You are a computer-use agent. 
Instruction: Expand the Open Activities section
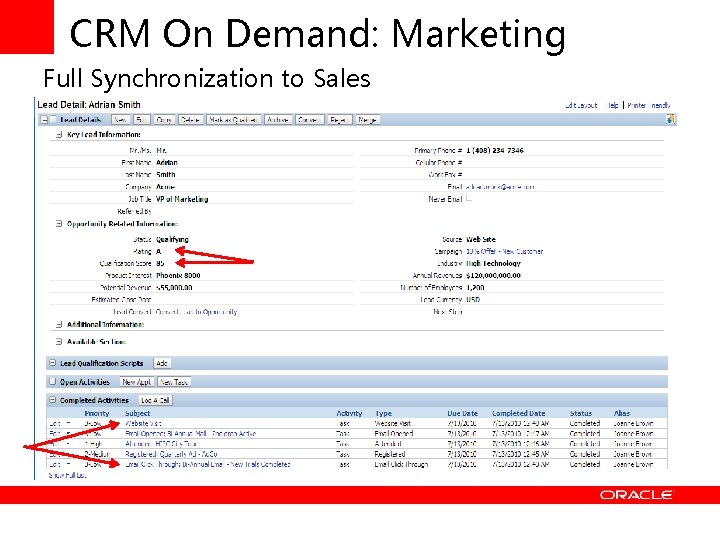[x=52, y=381]
